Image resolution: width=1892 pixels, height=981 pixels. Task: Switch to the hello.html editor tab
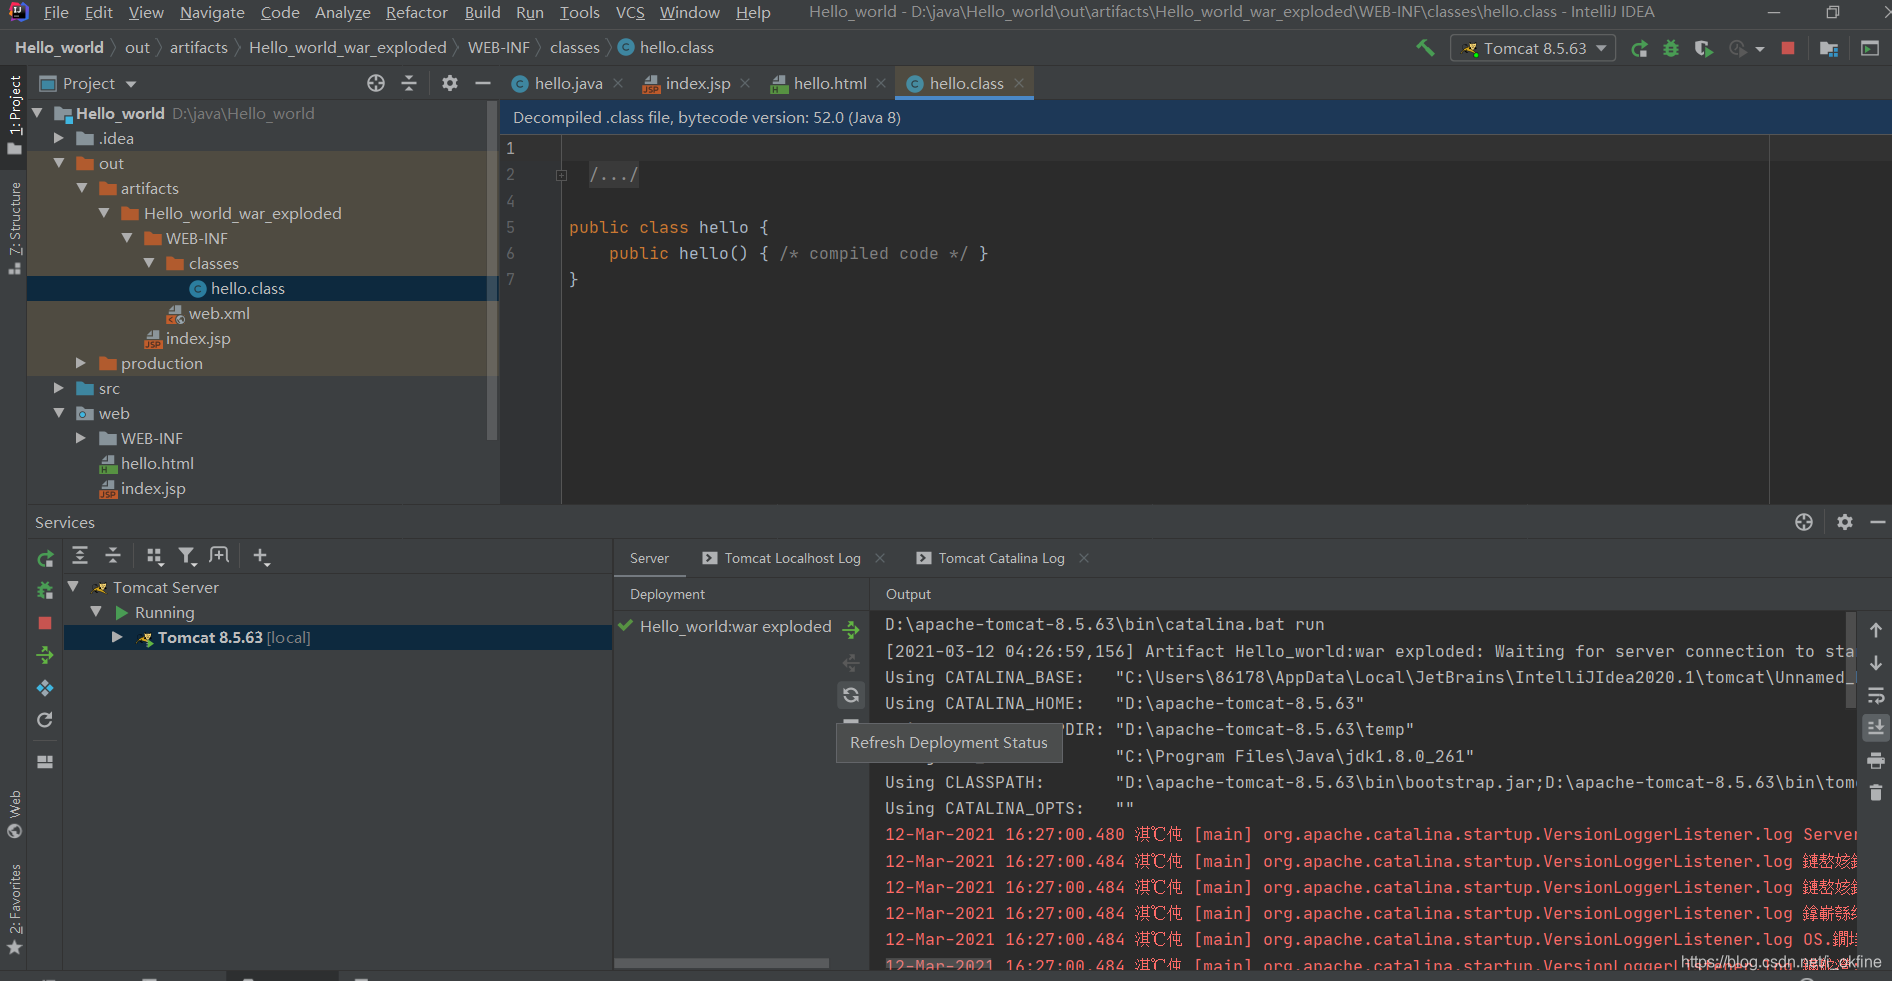tap(829, 83)
